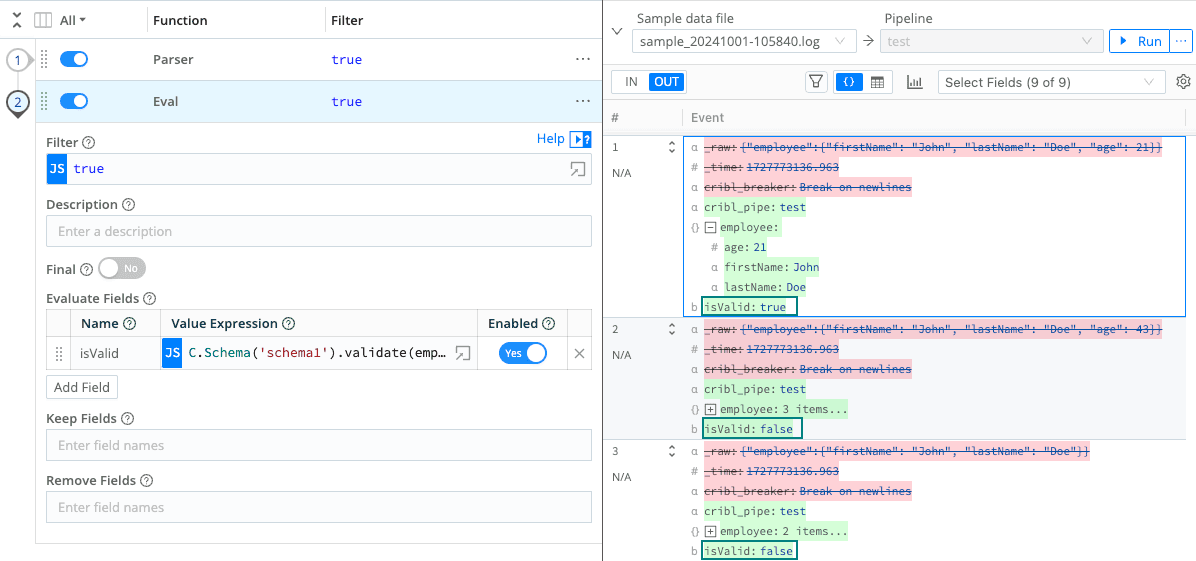Expand the Filter expression editor
Image resolution: width=1196 pixels, height=561 pixels.
click(577, 169)
